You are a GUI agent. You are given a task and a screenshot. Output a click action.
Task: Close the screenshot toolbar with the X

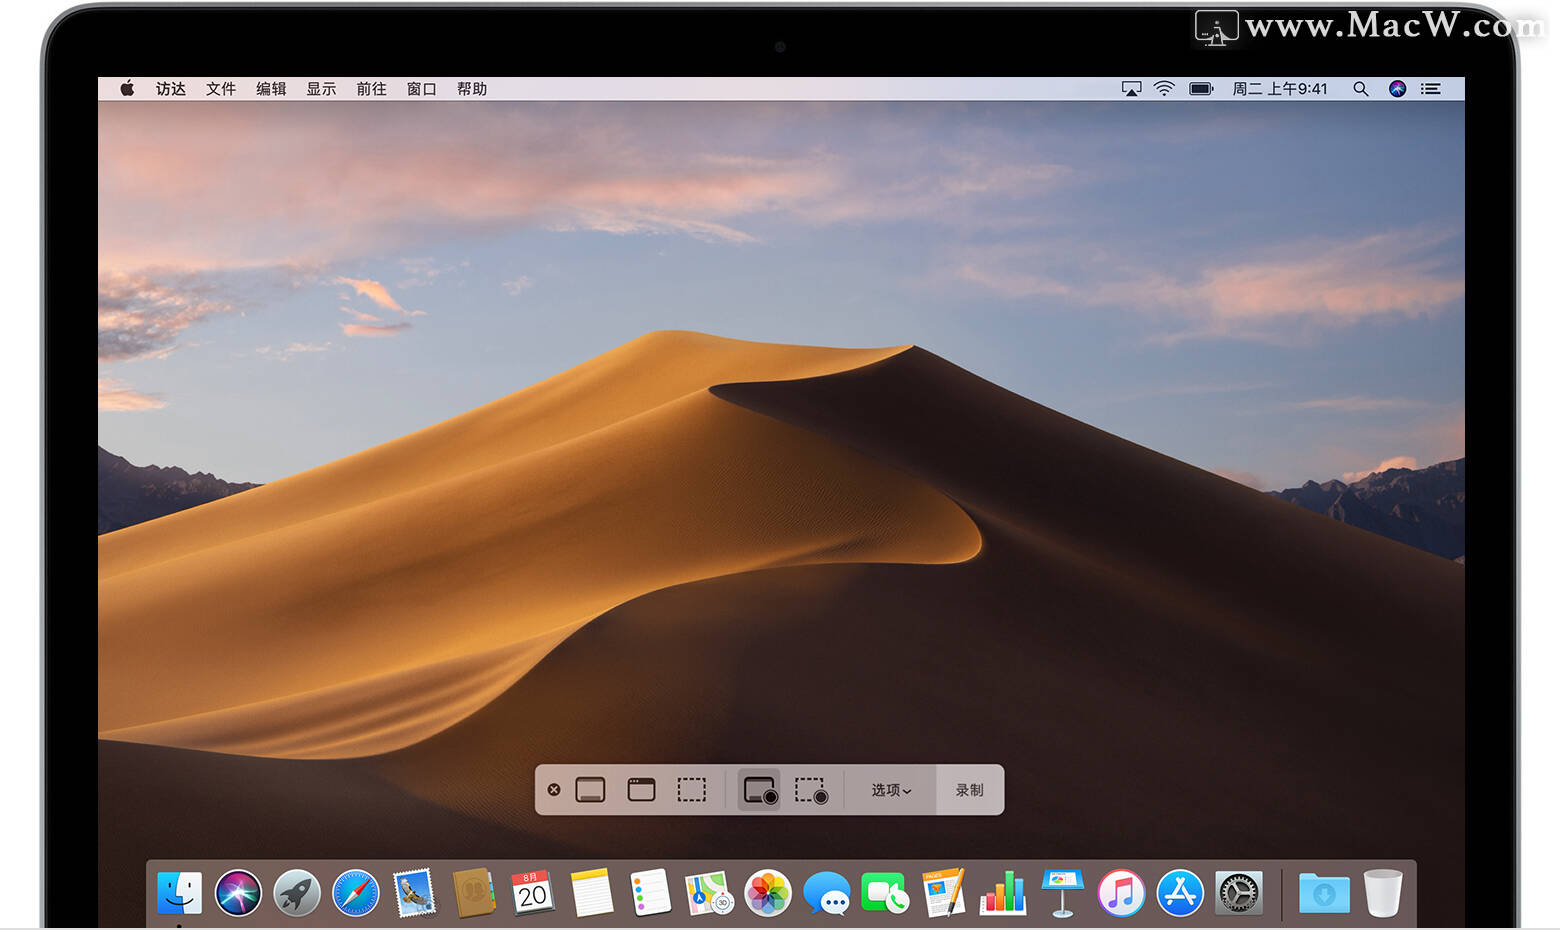tap(554, 790)
